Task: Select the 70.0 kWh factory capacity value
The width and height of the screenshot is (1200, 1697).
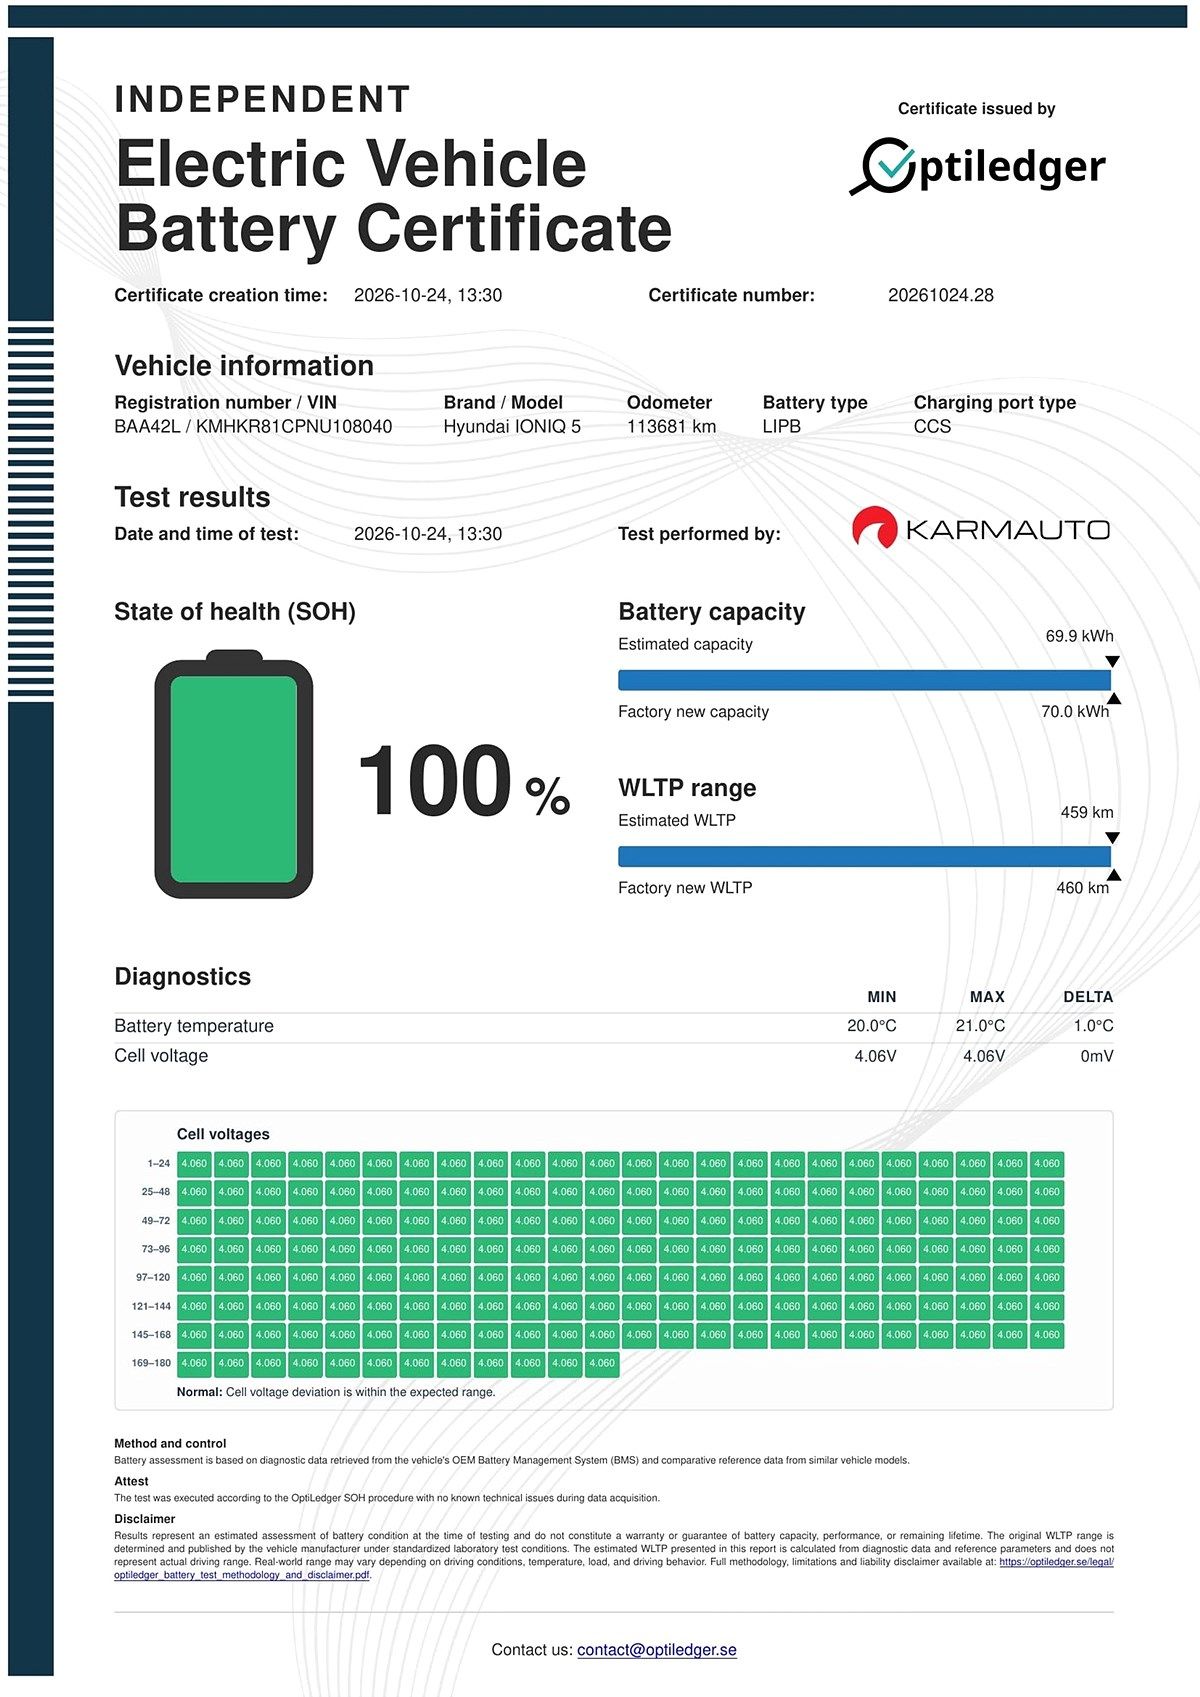Action: (x=1075, y=712)
